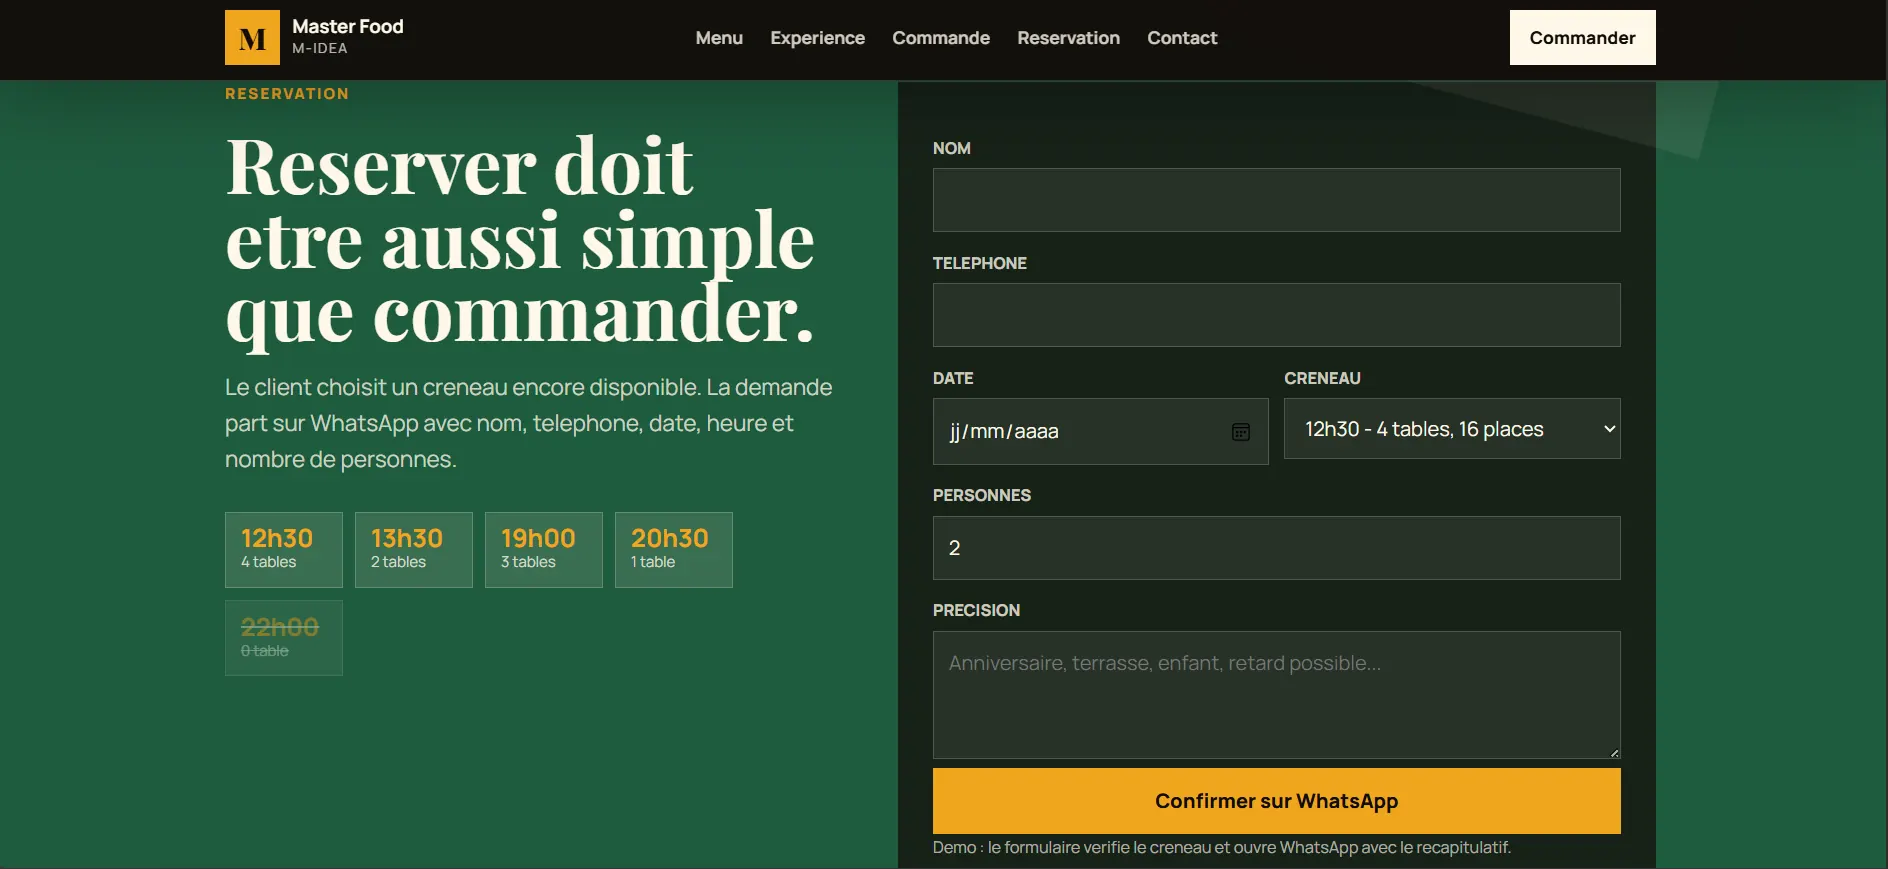Choose the 19h00 3 tables slot

click(544, 550)
